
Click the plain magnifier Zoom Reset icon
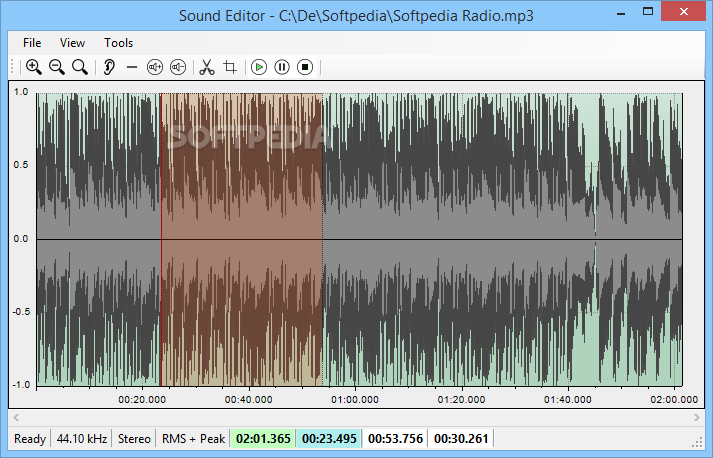coord(80,67)
